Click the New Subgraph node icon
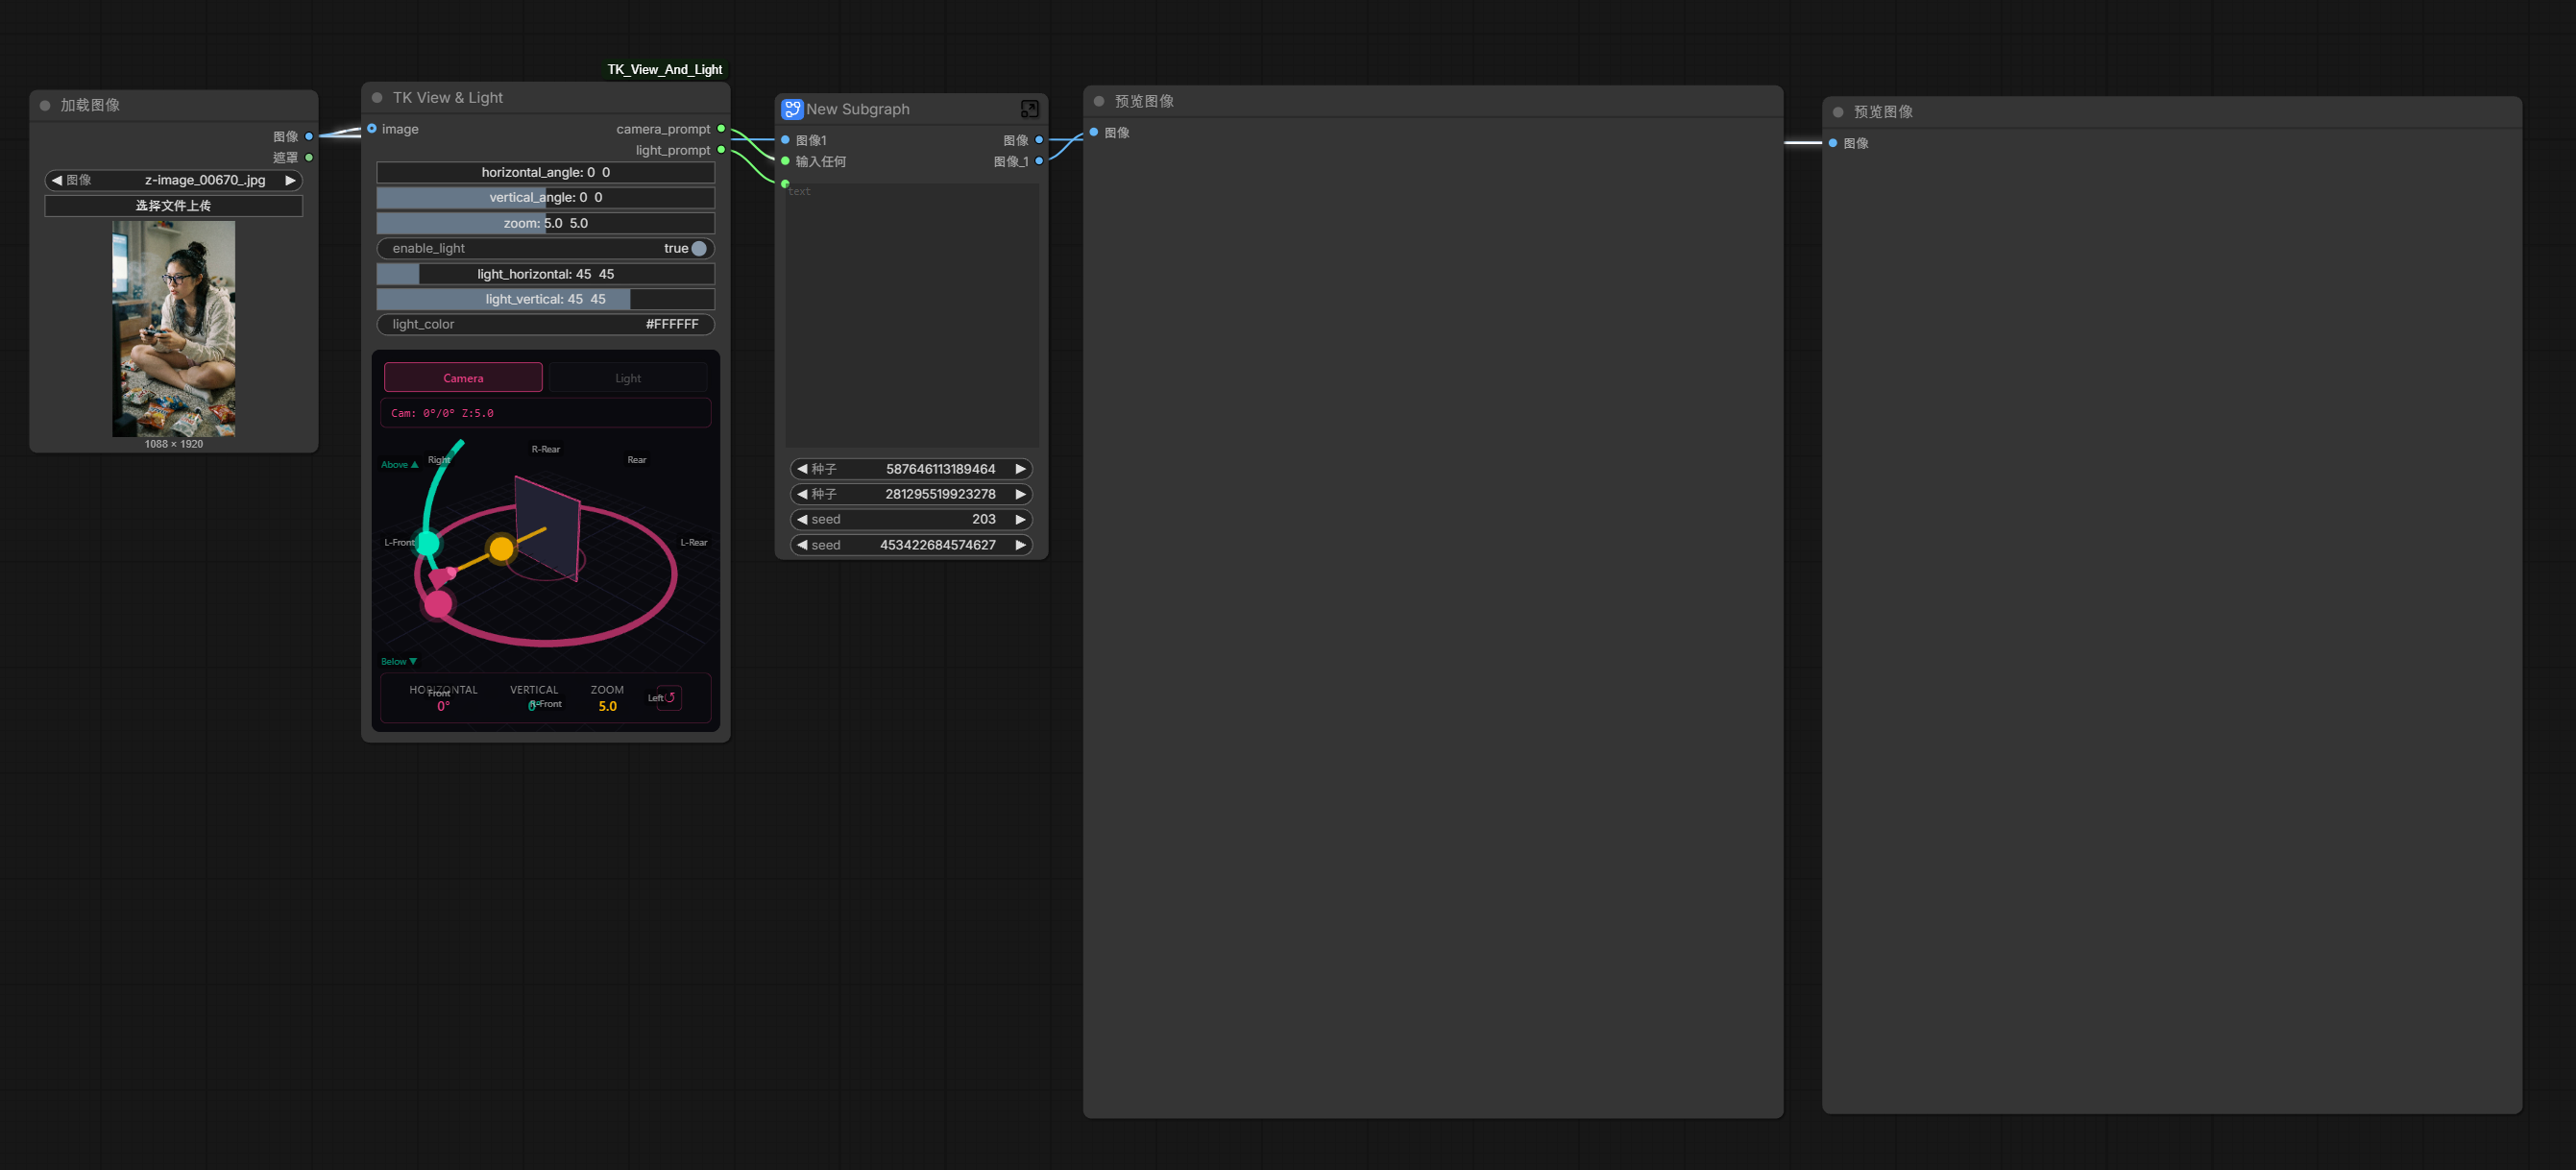2576x1170 pixels. (792, 109)
